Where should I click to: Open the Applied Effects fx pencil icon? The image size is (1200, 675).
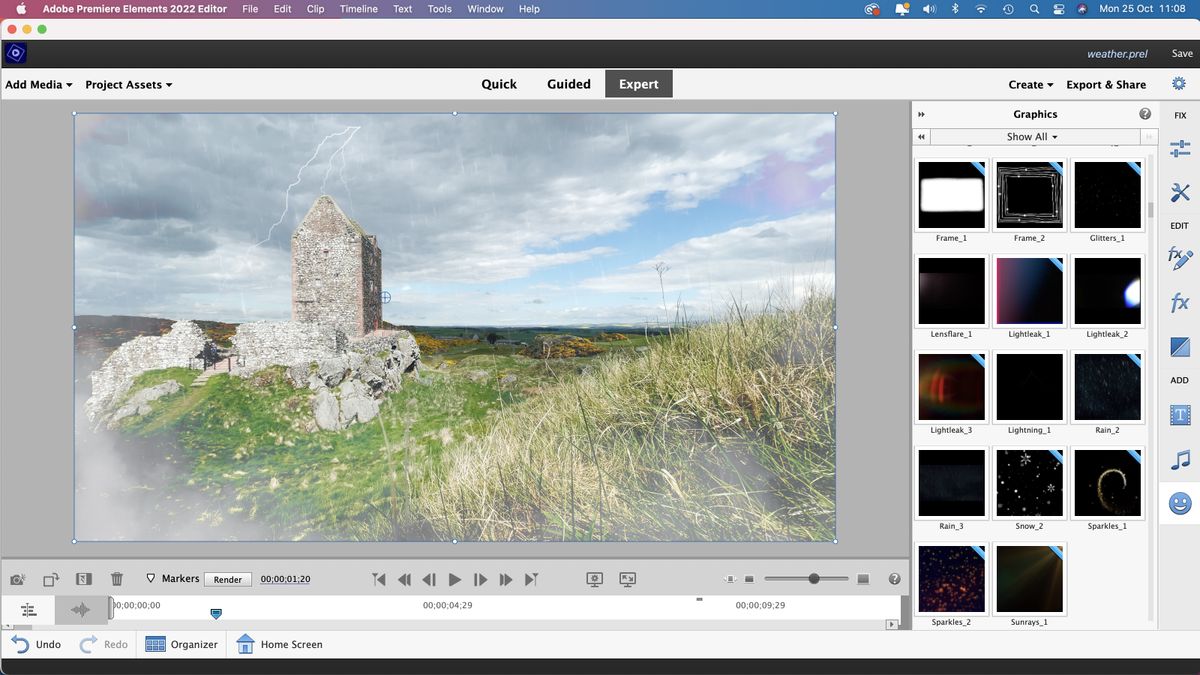(x=1179, y=258)
